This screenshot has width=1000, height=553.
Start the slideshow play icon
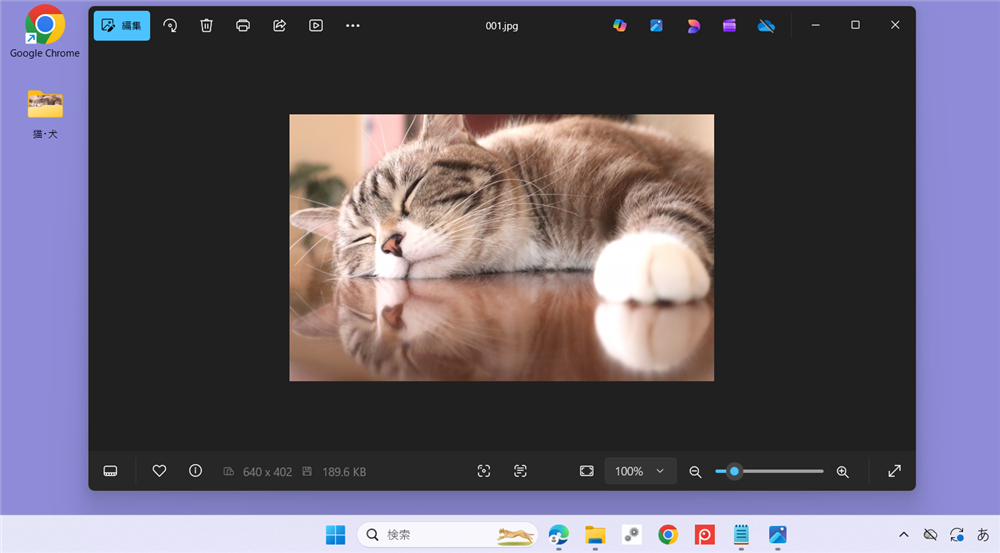coord(316,26)
